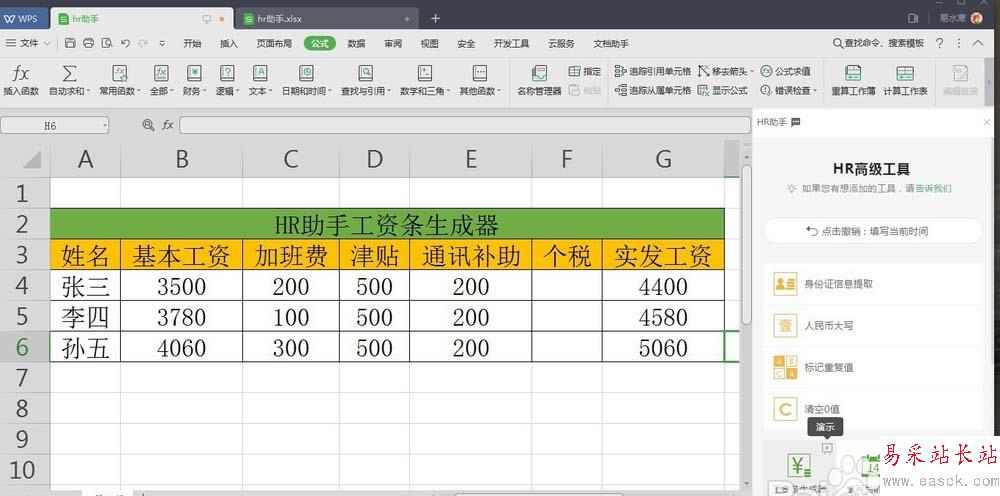The height and width of the screenshot is (496, 1000).
Task: Click the Undo arrow icon
Action: pos(125,43)
